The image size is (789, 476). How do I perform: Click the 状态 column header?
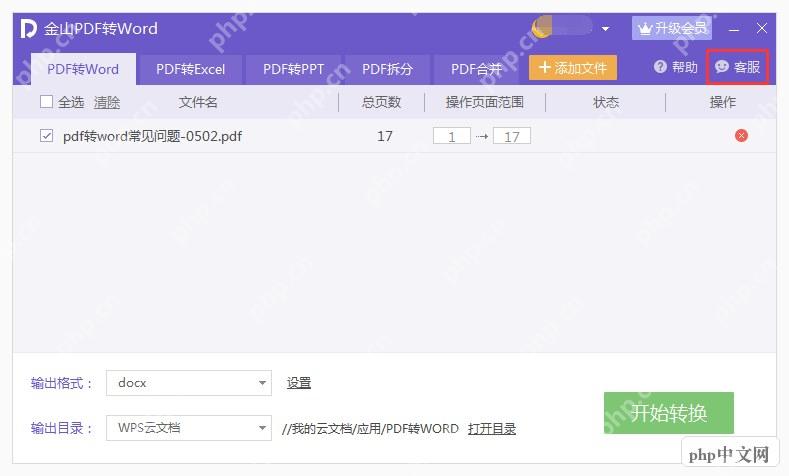606,102
